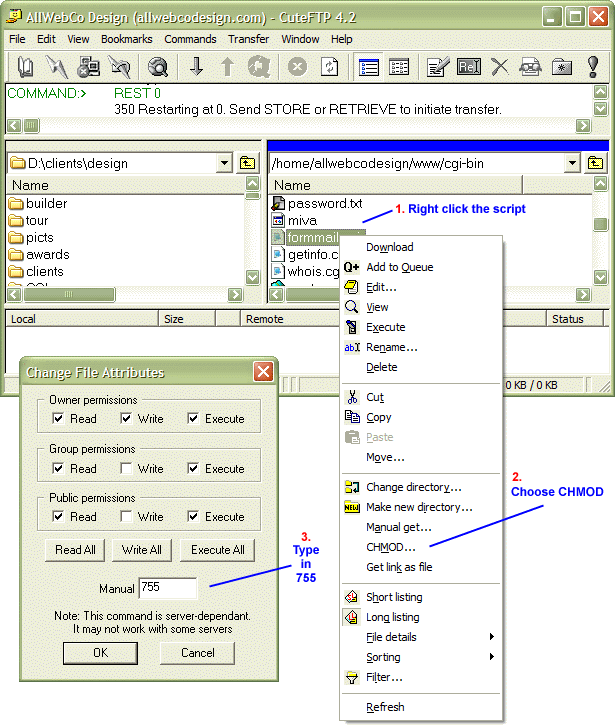Viewport: 615px width, 726px height.
Task: Click the Delete X toolbar icon
Action: click(500, 67)
